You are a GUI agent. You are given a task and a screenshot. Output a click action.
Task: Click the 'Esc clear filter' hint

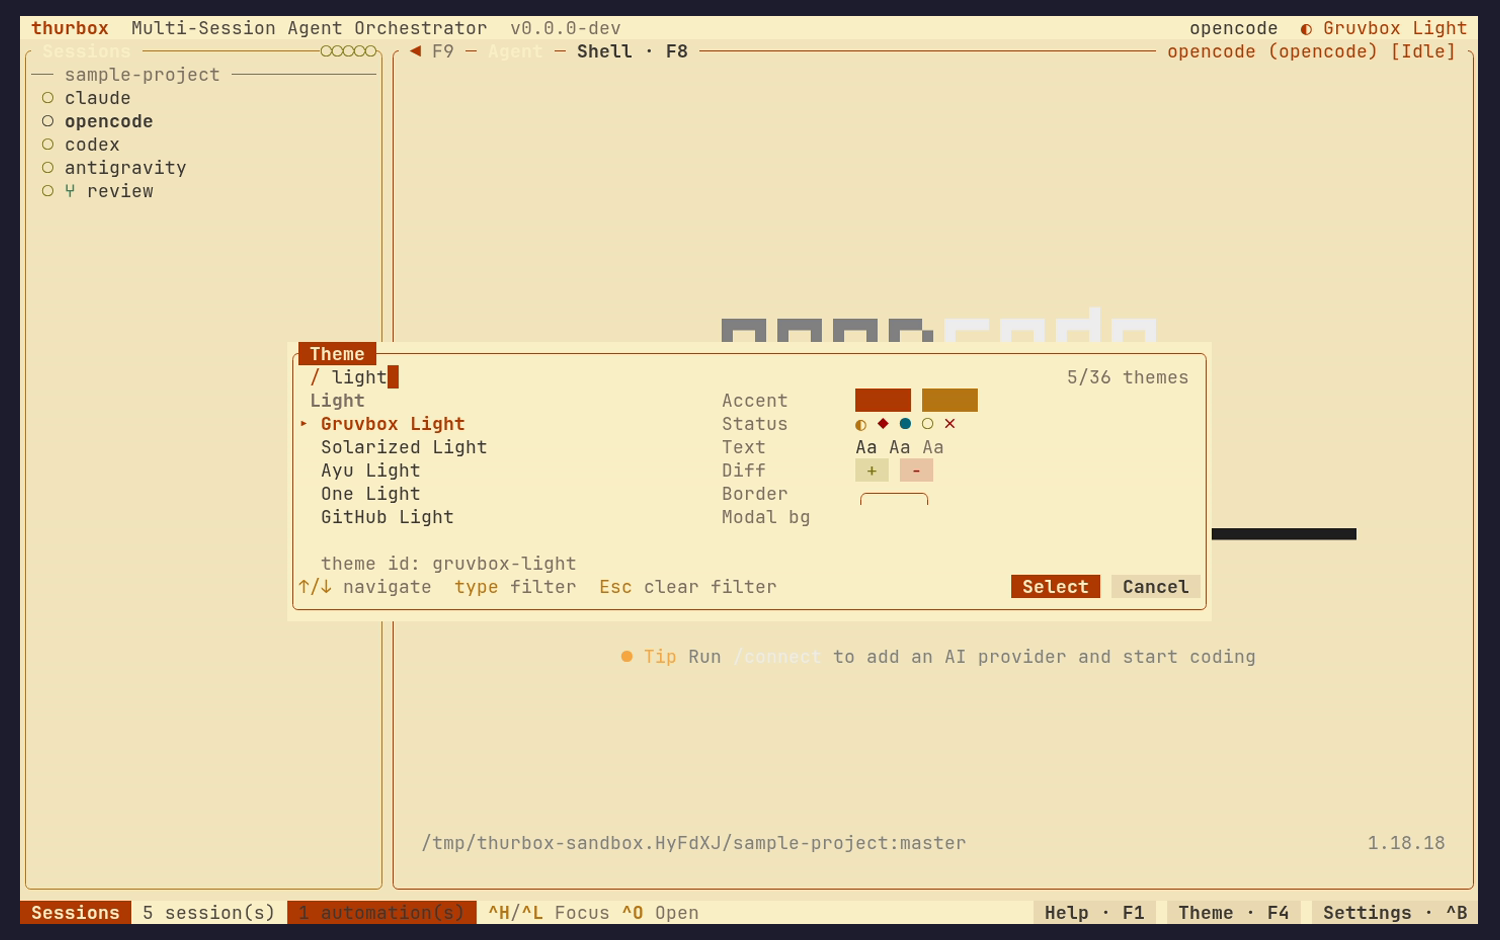click(x=688, y=587)
